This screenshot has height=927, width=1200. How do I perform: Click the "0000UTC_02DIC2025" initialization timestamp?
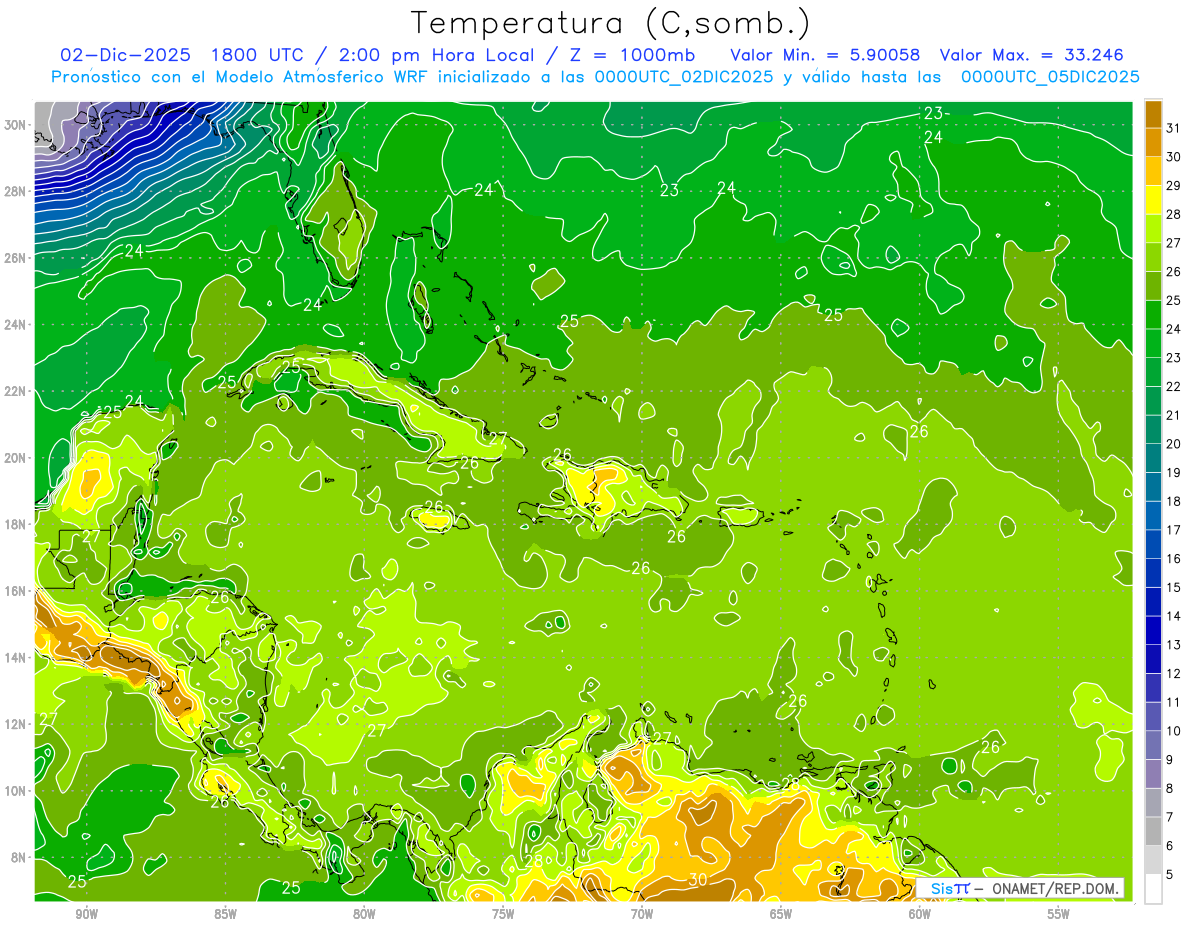(x=683, y=77)
